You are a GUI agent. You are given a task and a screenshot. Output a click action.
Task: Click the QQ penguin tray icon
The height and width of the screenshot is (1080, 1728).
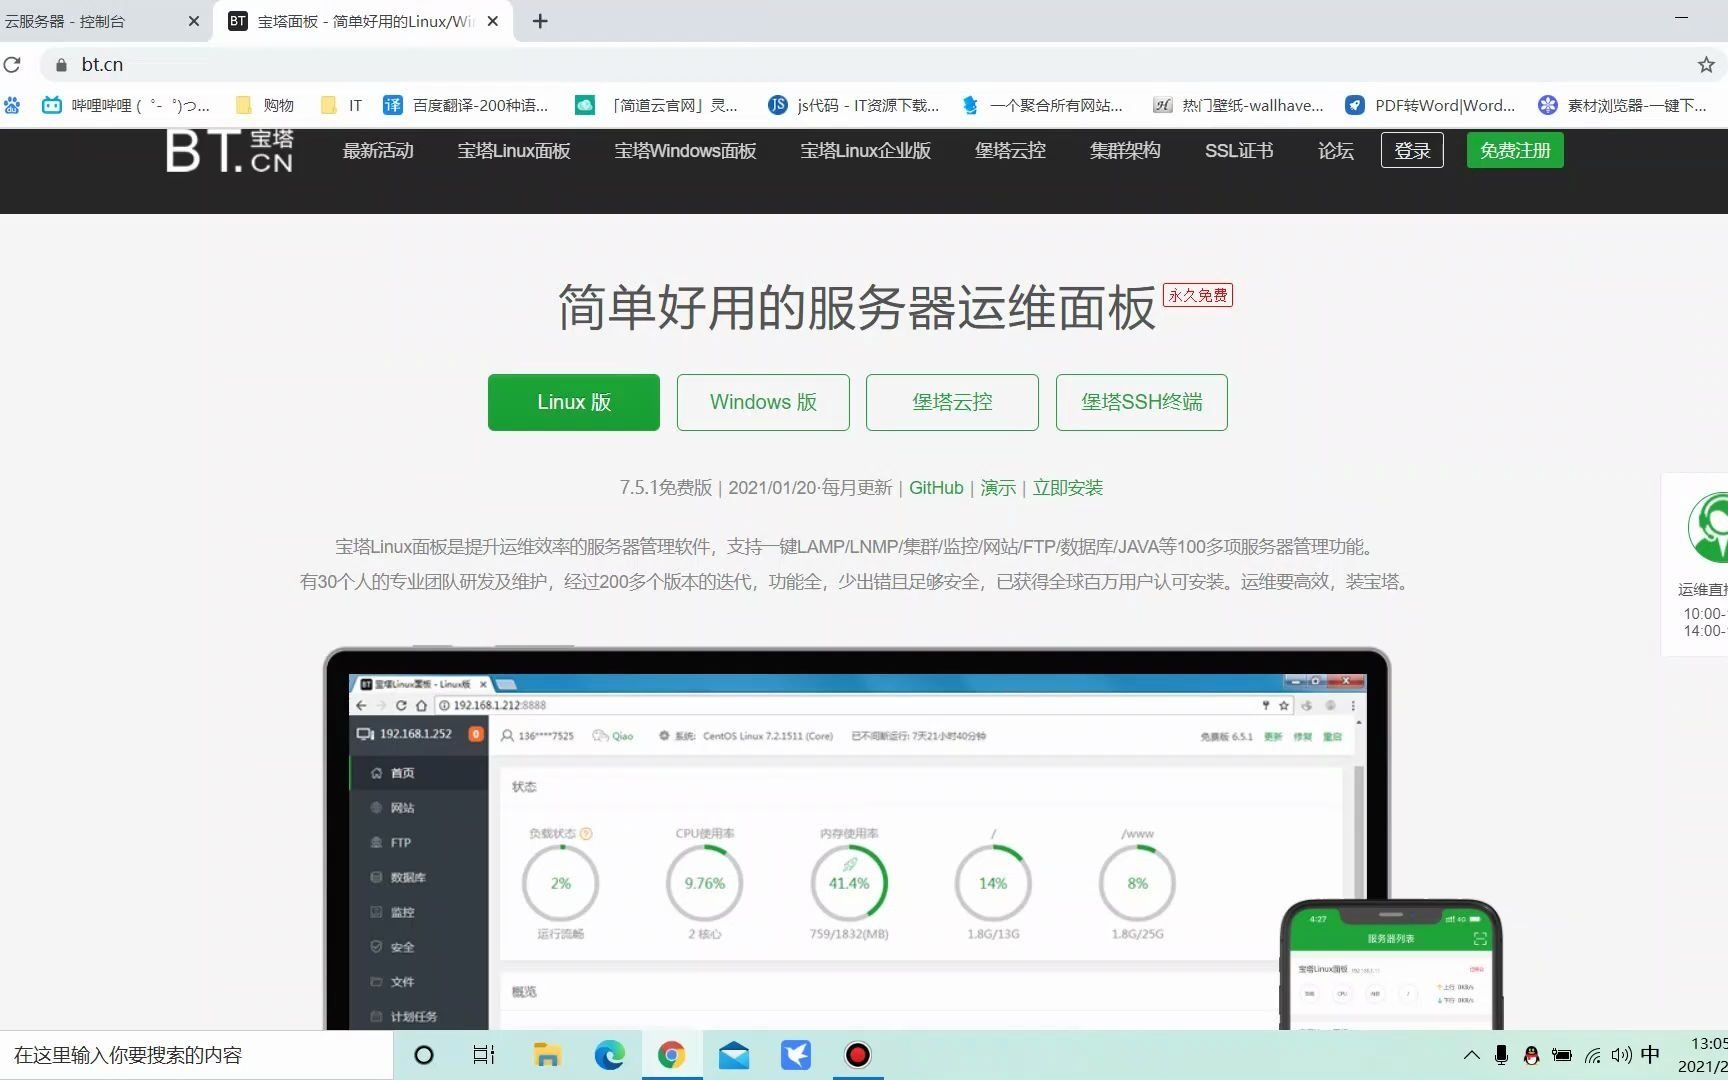point(1531,1055)
